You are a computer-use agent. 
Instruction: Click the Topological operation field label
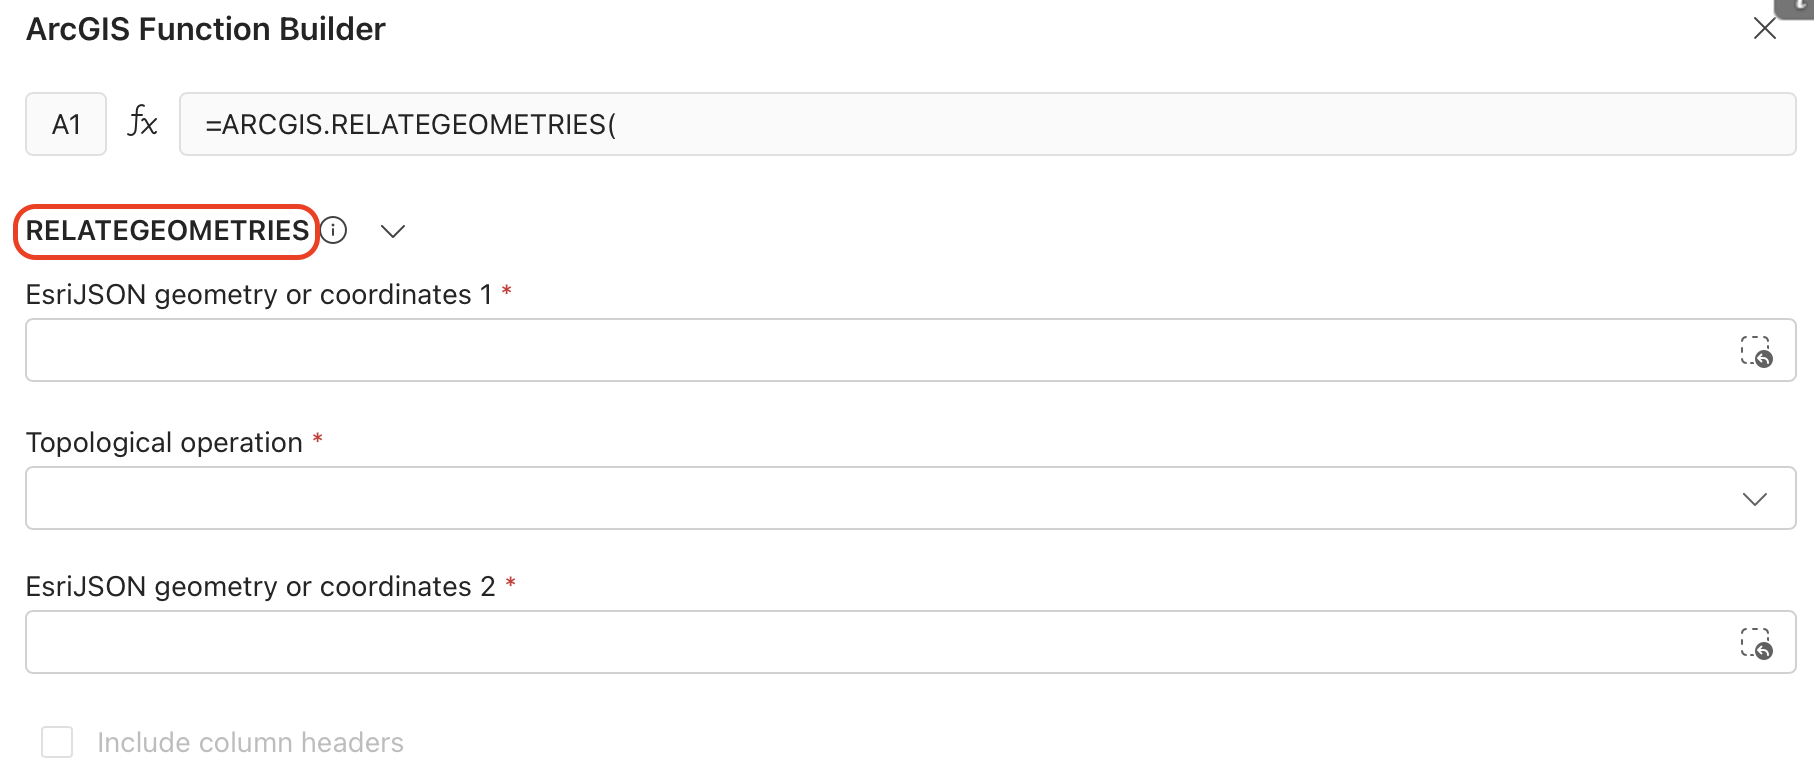click(x=164, y=443)
